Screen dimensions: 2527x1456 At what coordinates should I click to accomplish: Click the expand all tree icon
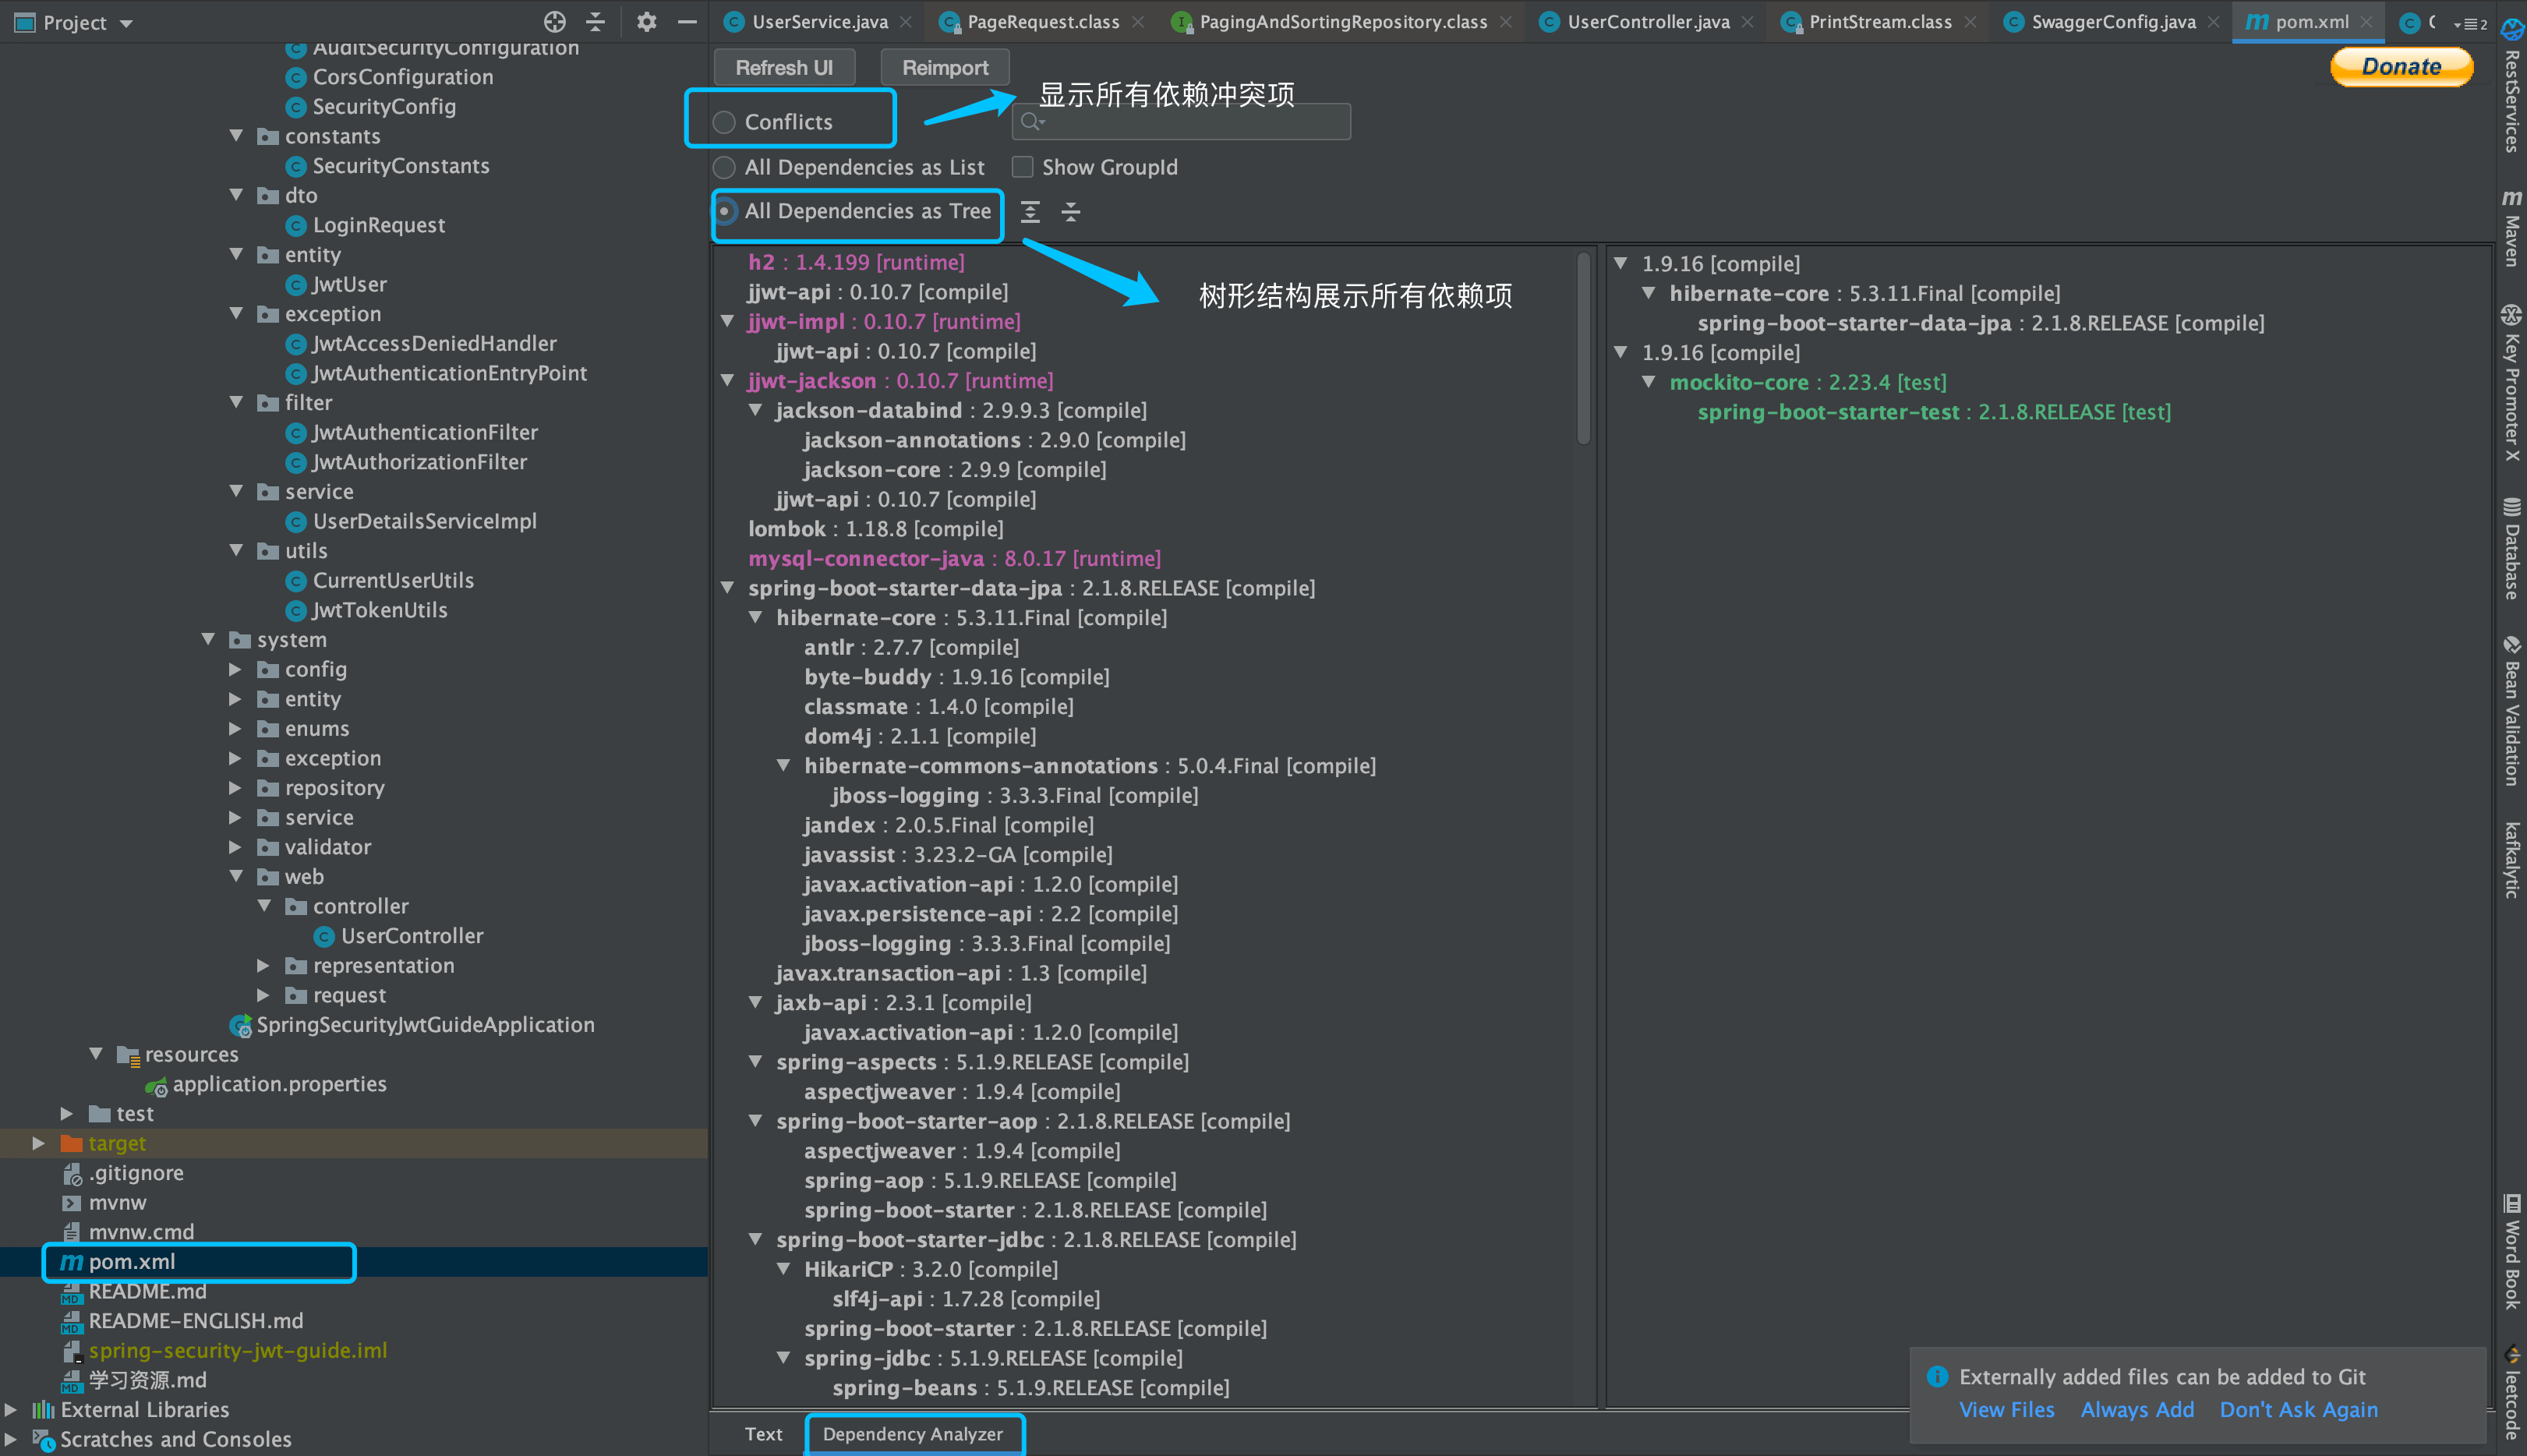1030,212
